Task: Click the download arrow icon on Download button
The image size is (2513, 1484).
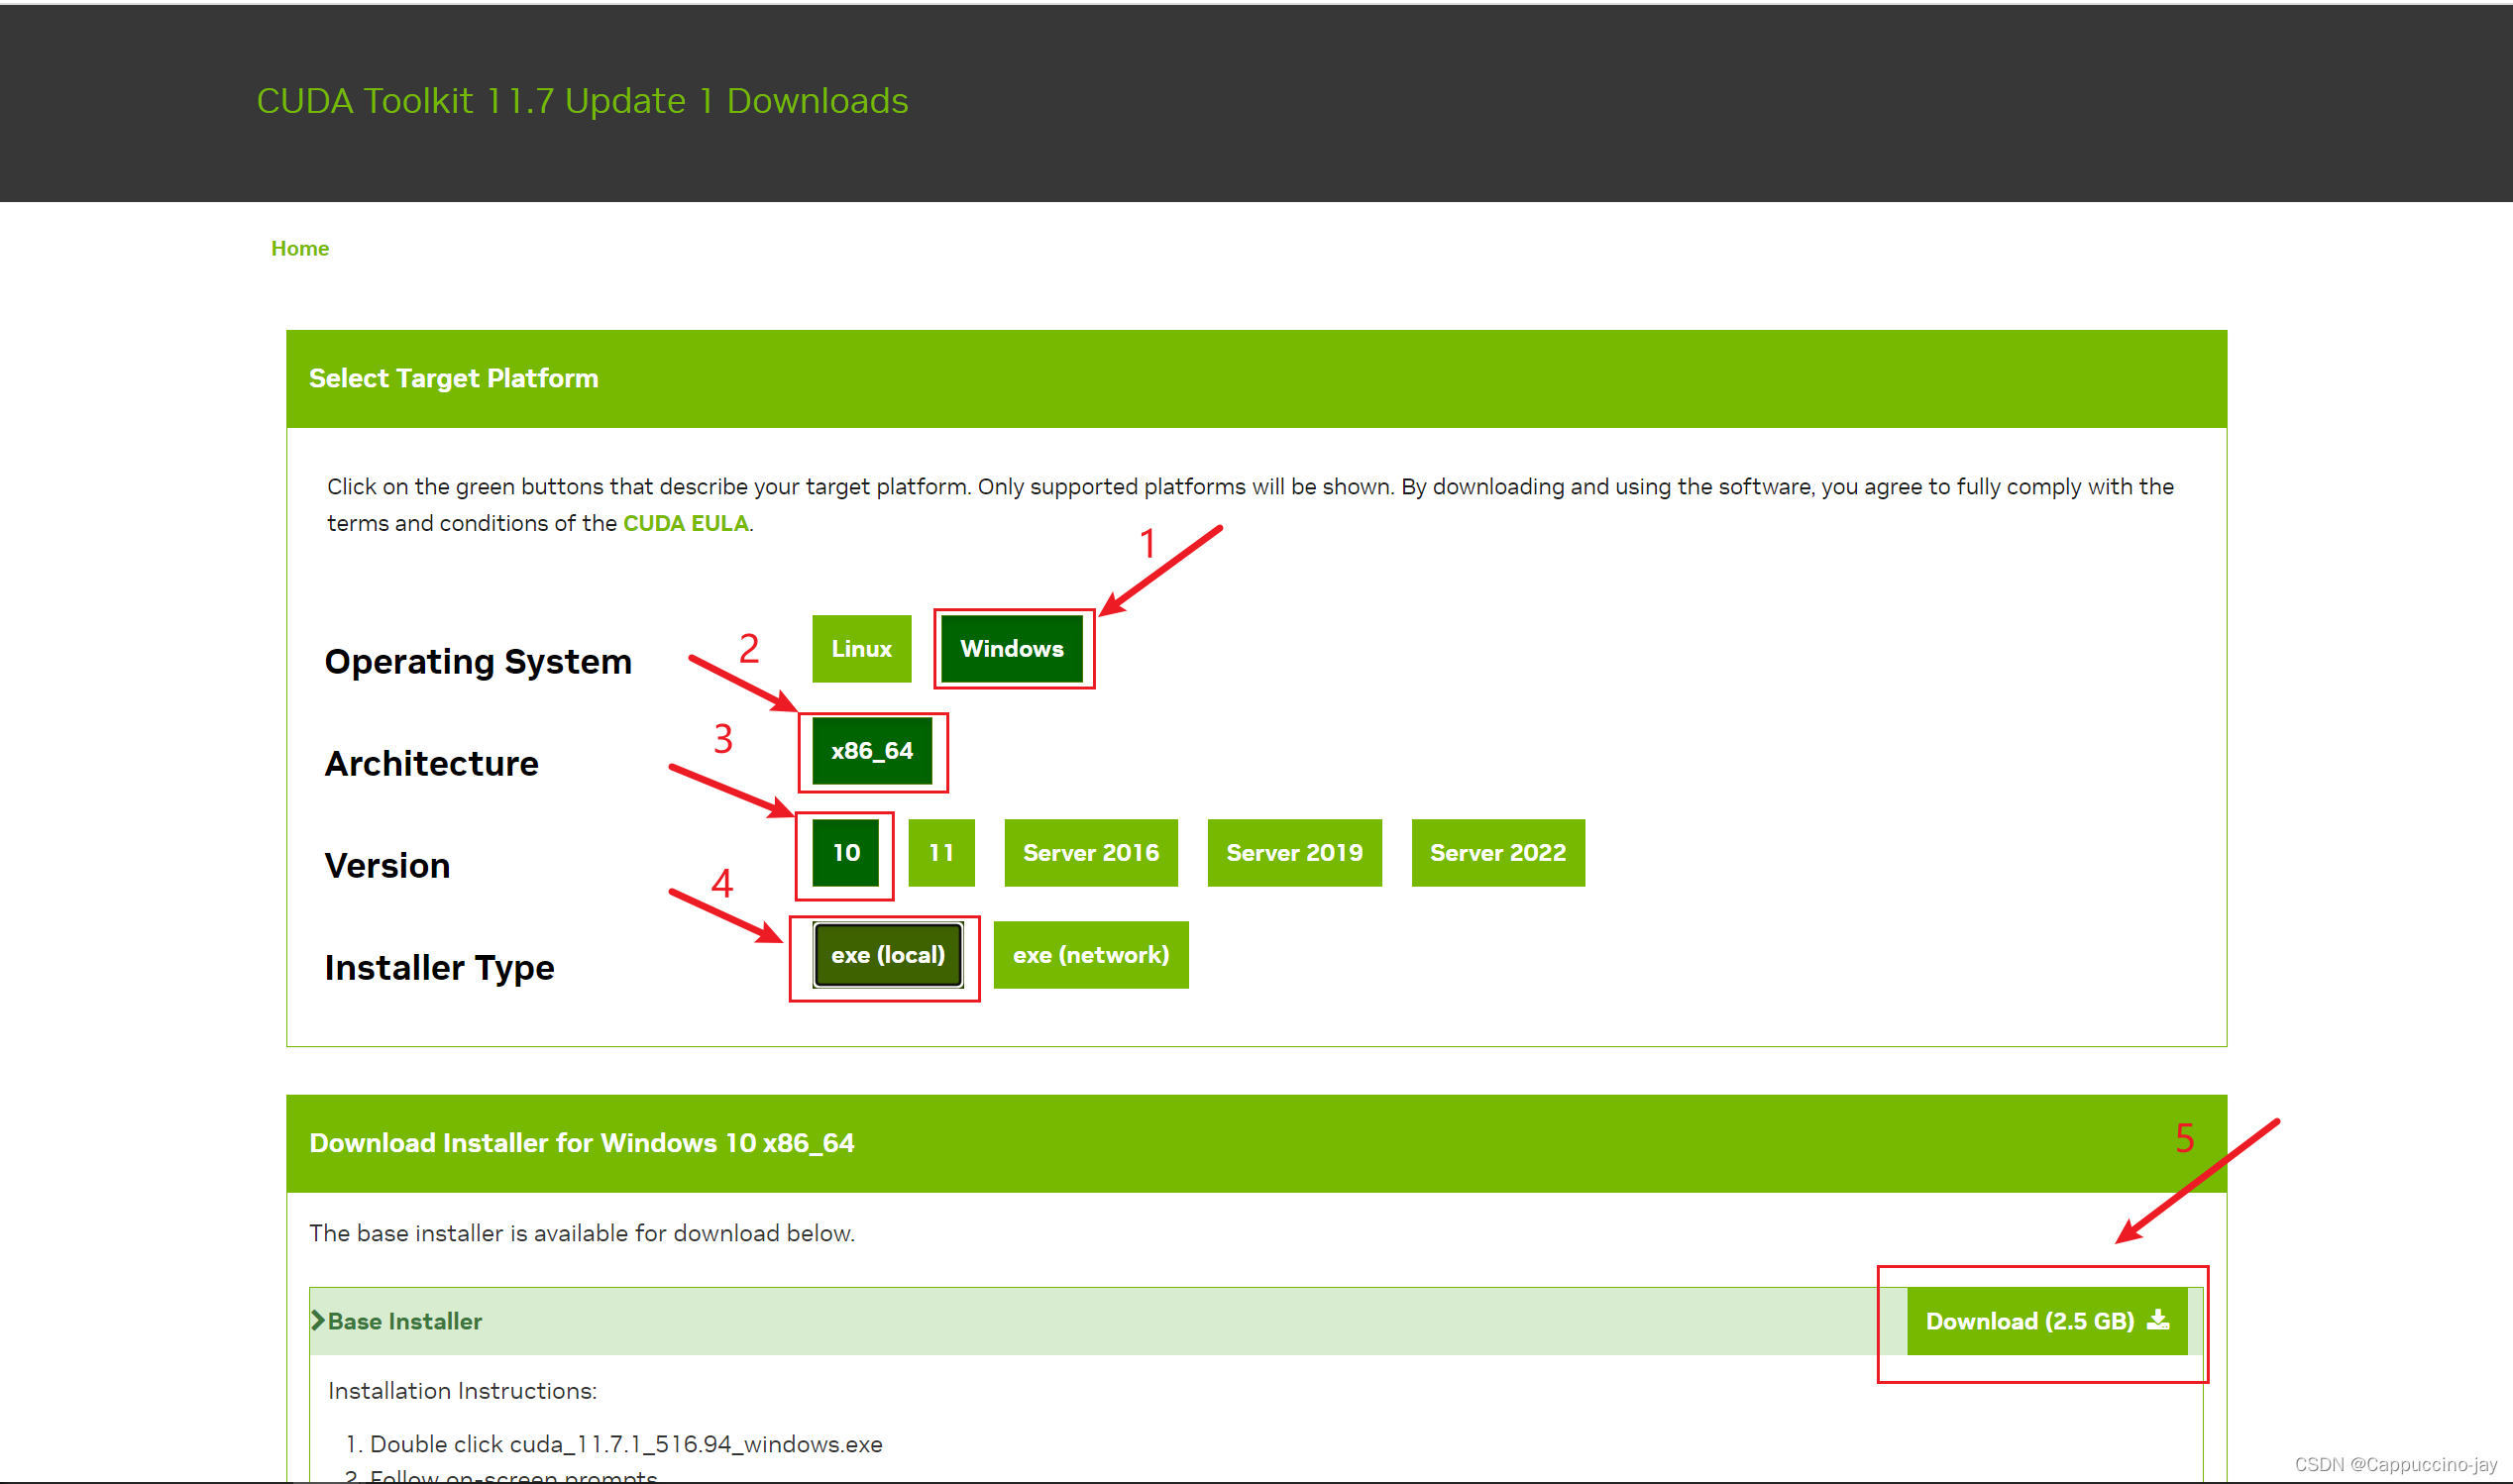Action: tap(2158, 1320)
